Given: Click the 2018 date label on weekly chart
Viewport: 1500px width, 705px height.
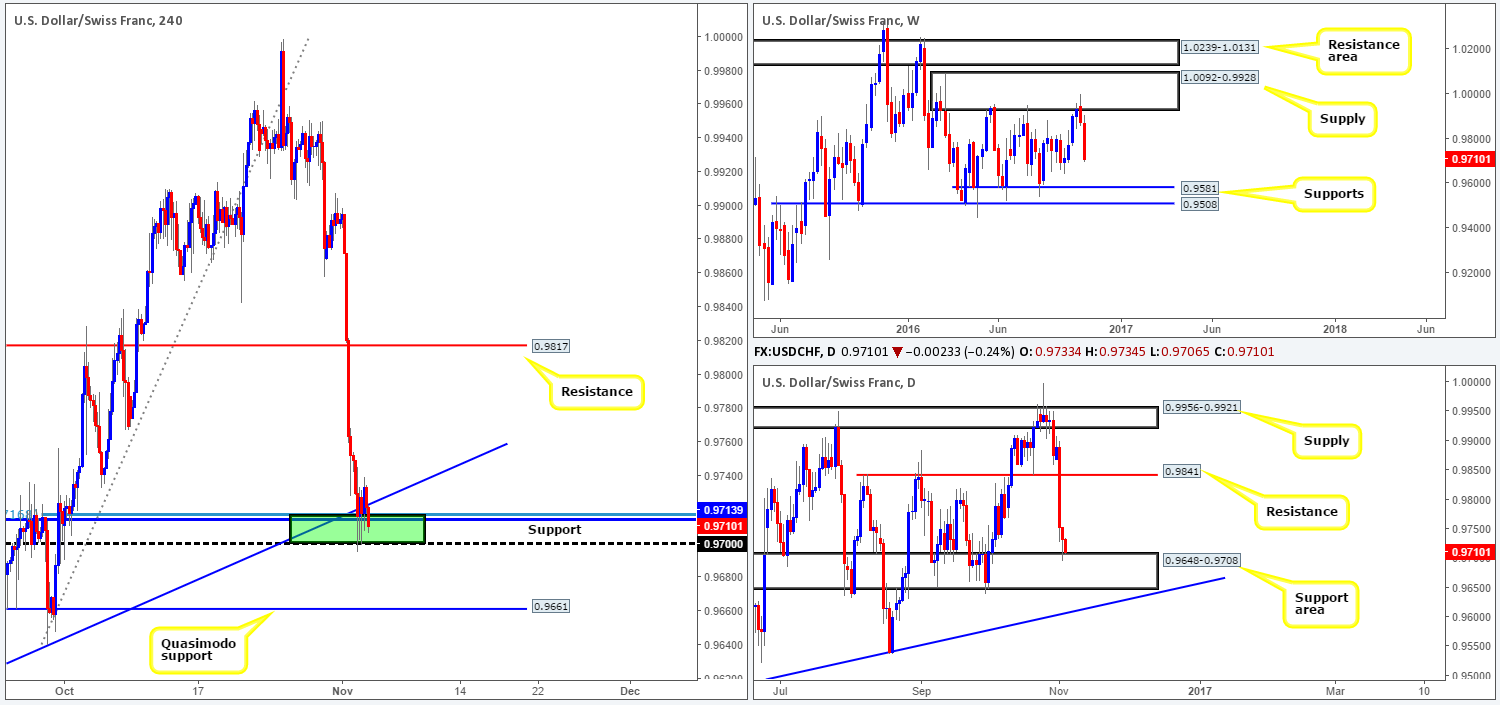Looking at the screenshot, I should click(x=1335, y=329).
